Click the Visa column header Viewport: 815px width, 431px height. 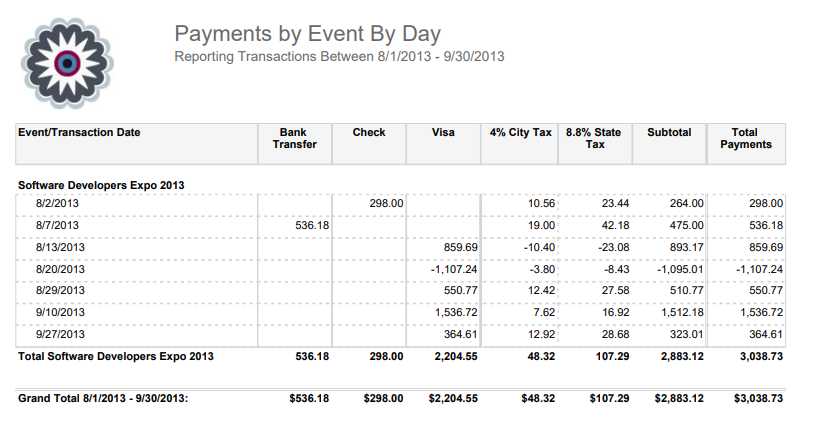[443, 132]
